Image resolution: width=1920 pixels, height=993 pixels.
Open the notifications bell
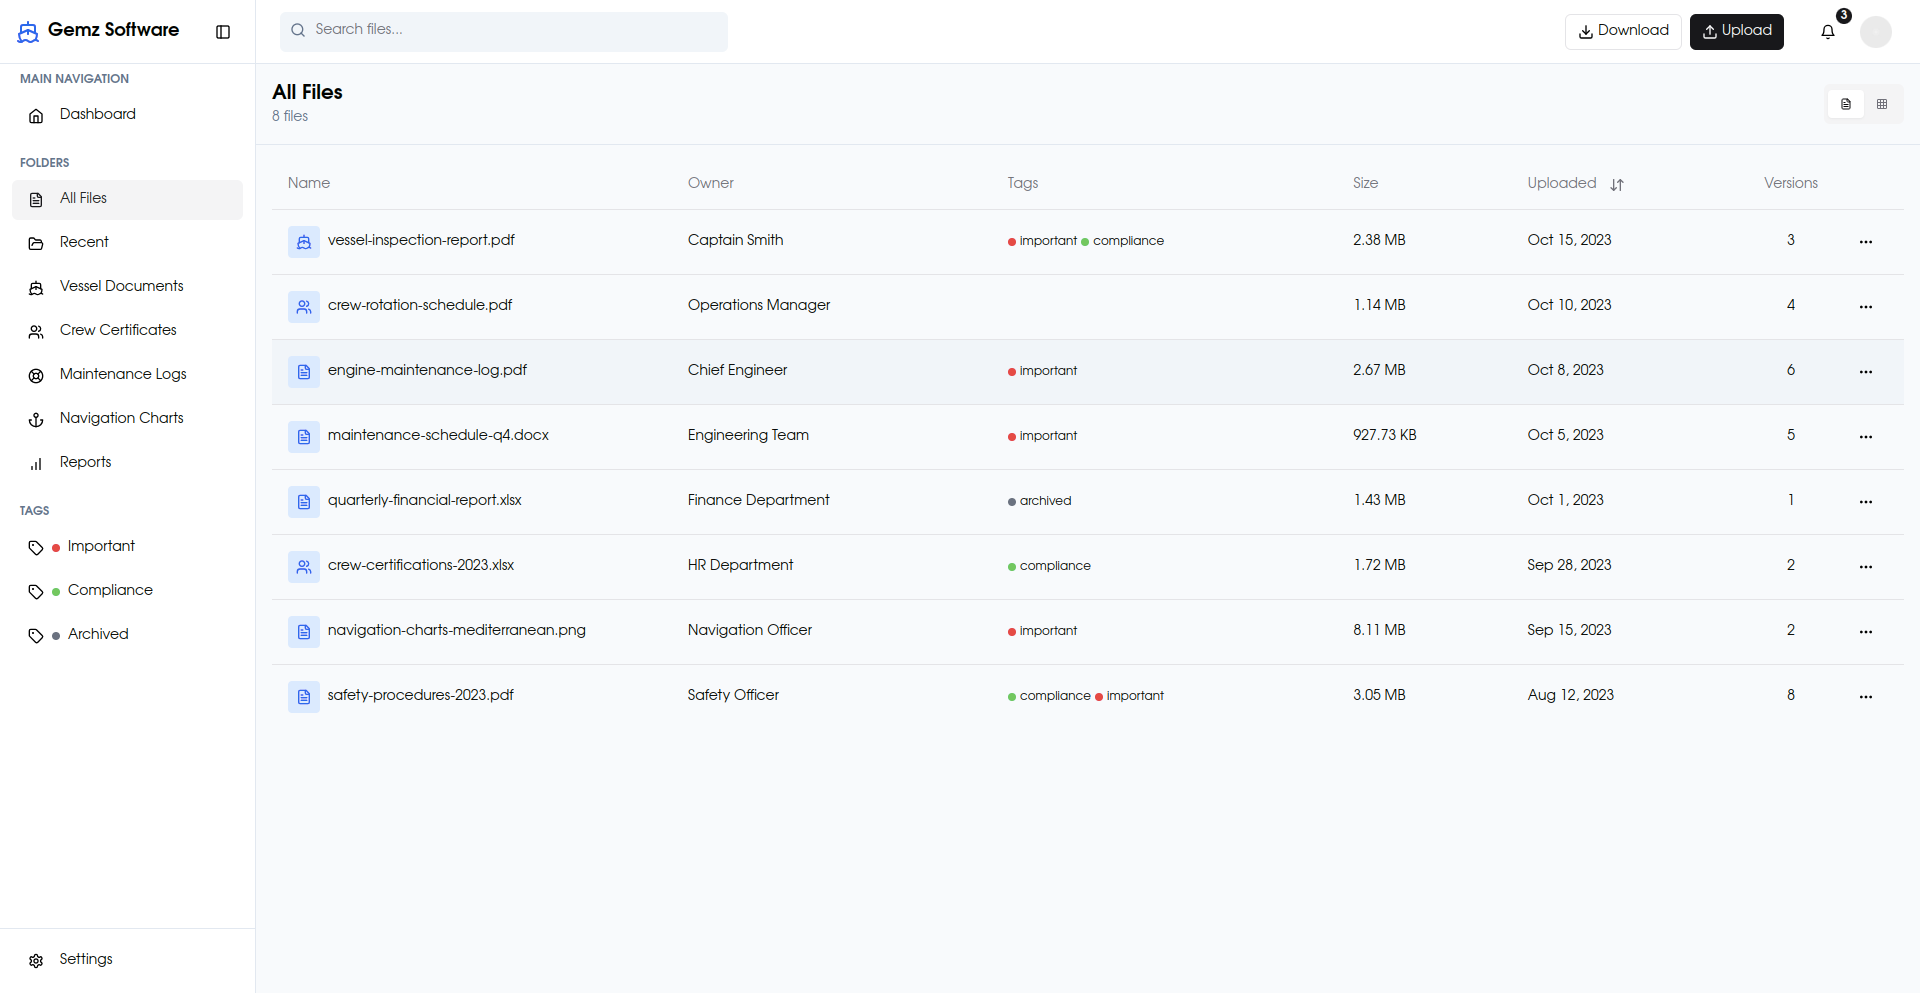1828,32
